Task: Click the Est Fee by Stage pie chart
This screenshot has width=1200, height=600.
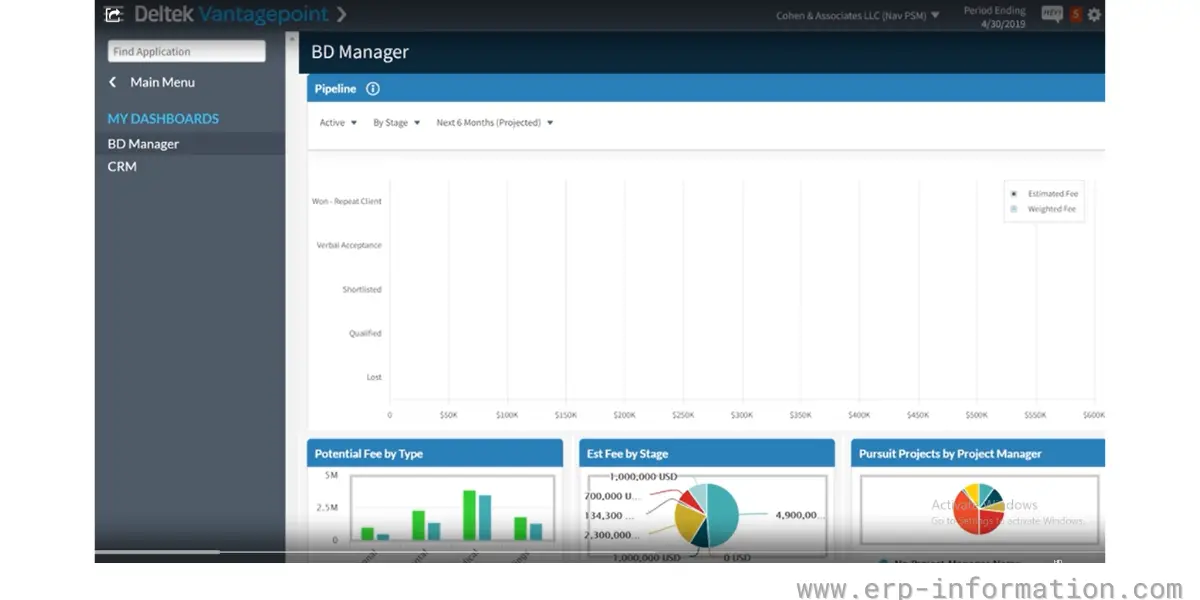Action: click(x=706, y=515)
